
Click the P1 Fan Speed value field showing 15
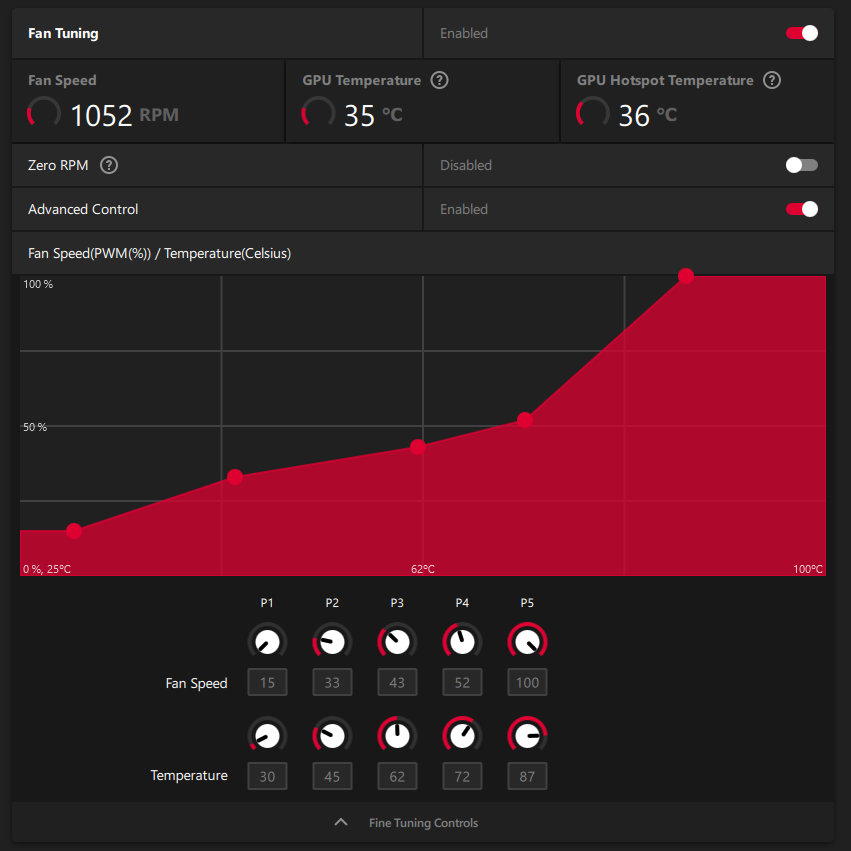(267, 683)
